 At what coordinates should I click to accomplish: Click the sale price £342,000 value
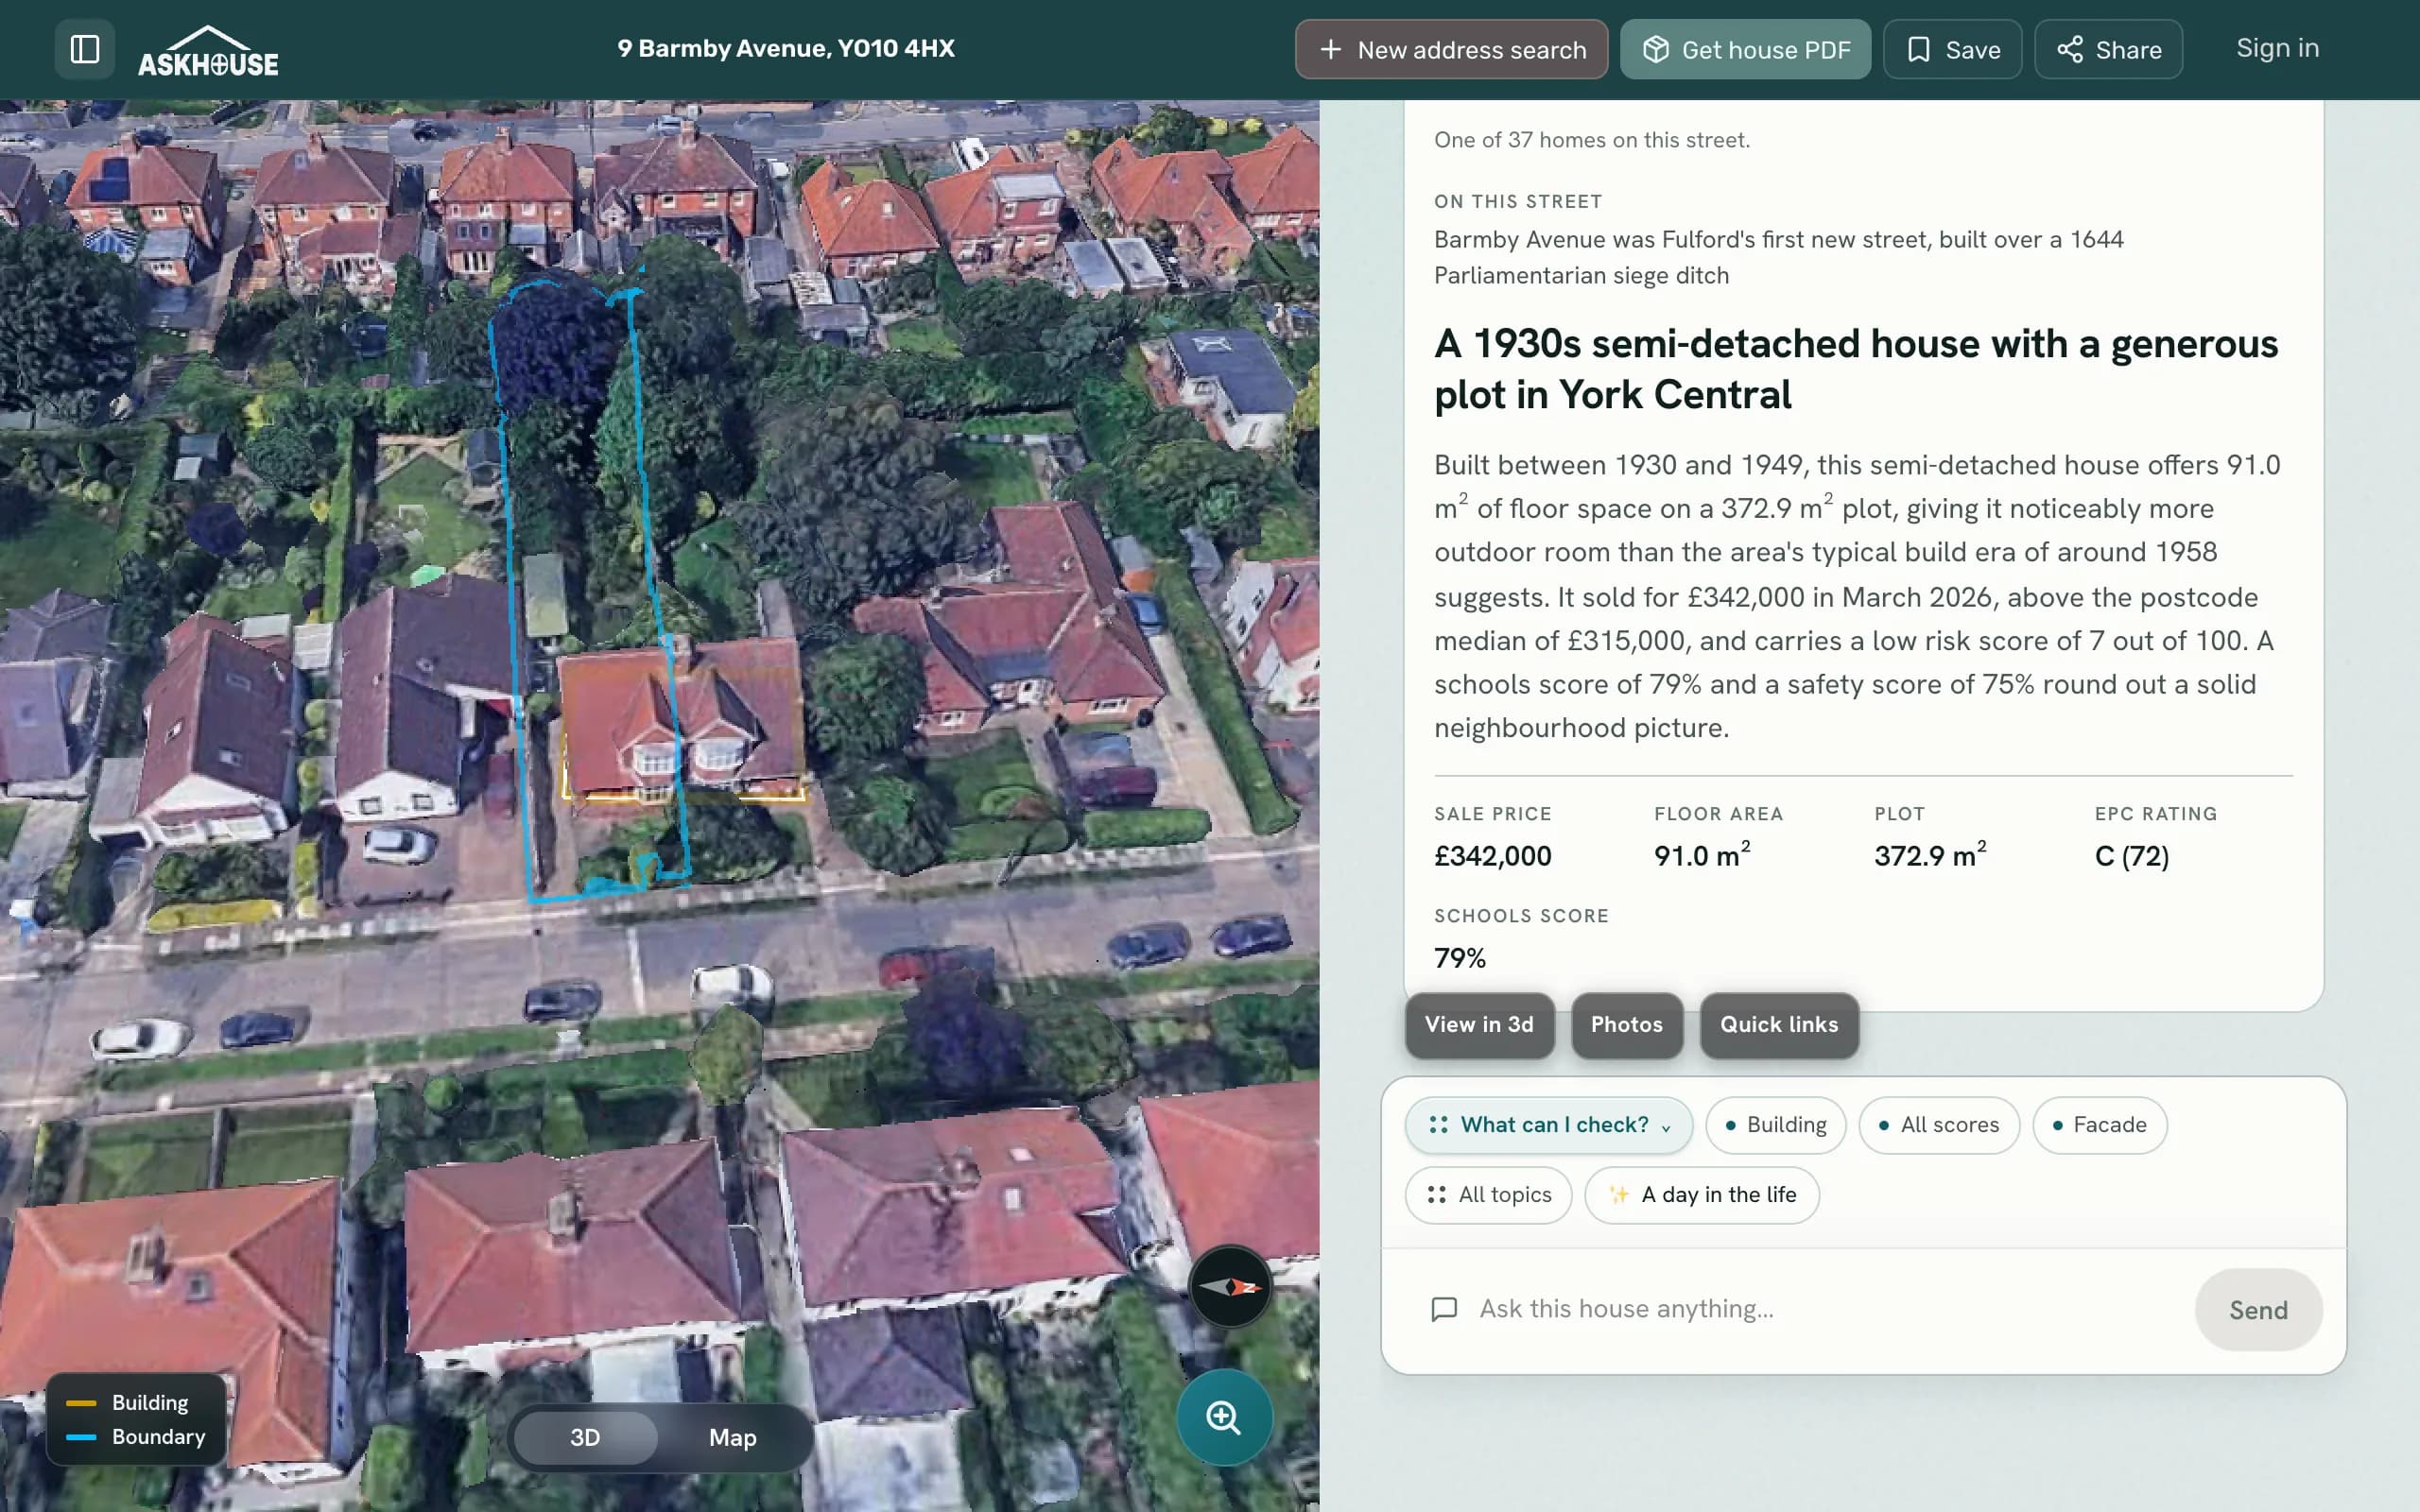[1492, 856]
